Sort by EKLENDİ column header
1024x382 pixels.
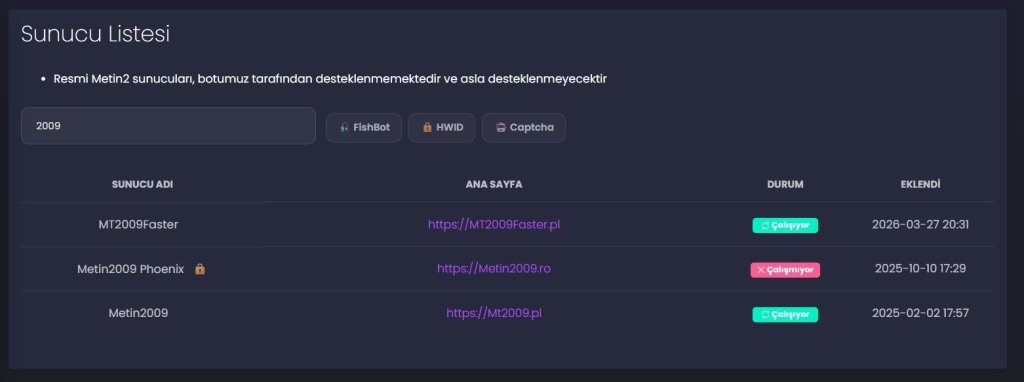[920, 185]
